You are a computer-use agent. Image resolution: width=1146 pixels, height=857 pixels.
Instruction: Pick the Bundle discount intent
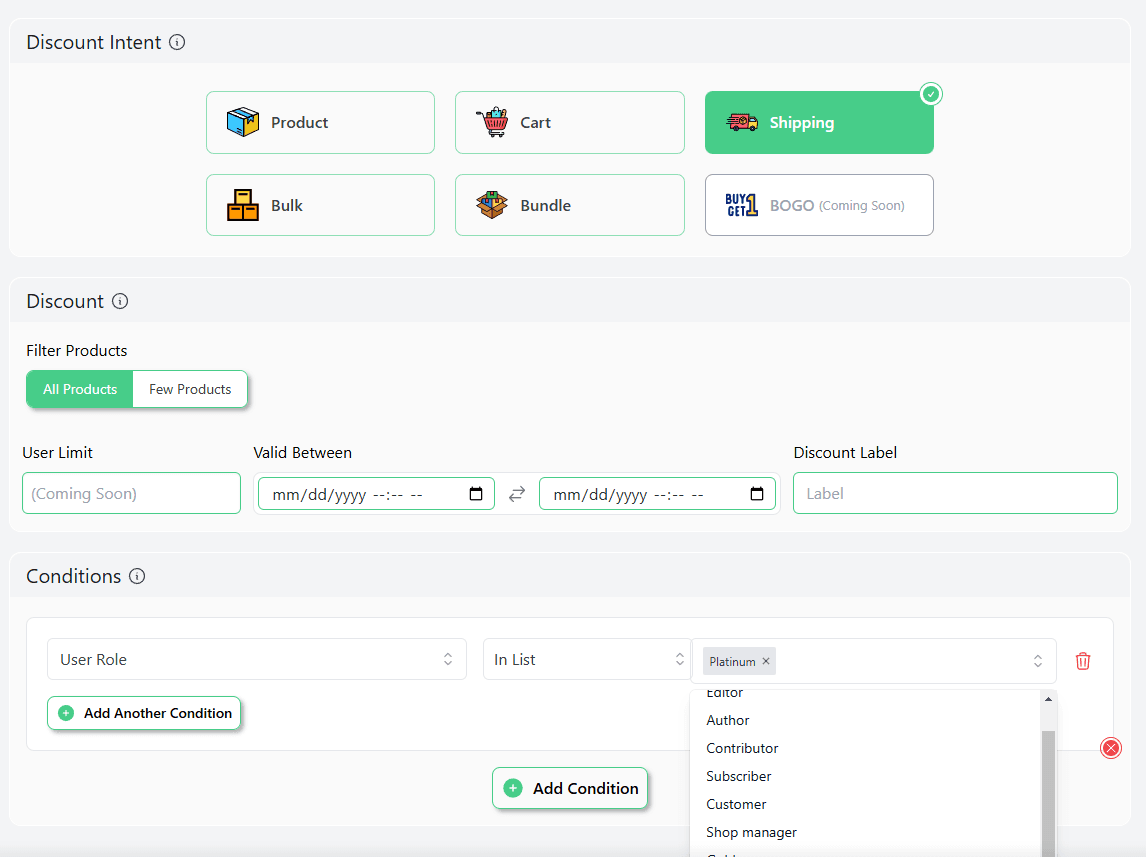pyautogui.click(x=569, y=206)
